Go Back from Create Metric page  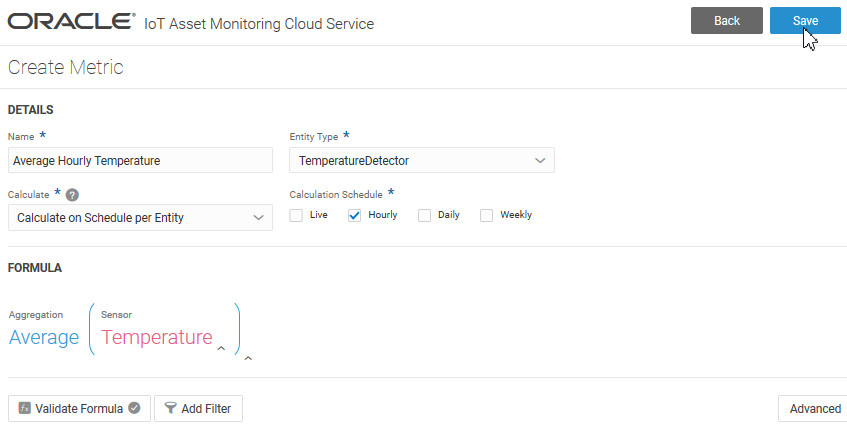pos(727,21)
